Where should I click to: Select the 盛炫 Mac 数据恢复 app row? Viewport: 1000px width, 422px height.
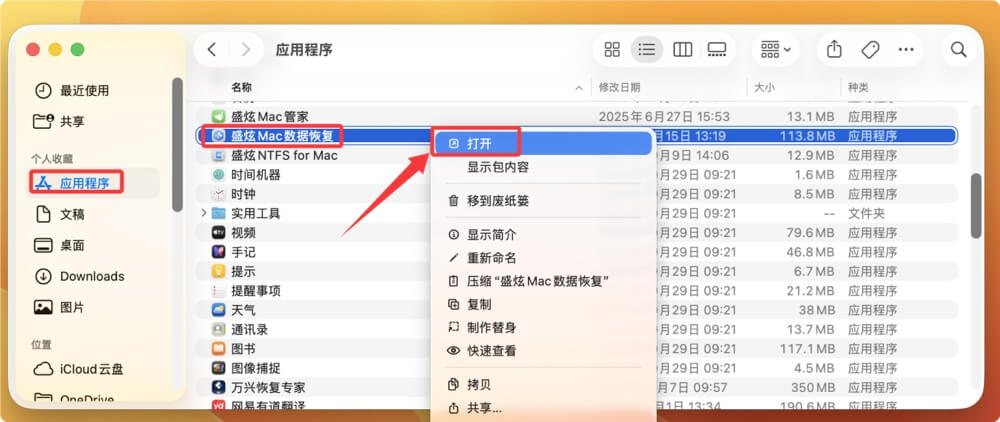575,135
